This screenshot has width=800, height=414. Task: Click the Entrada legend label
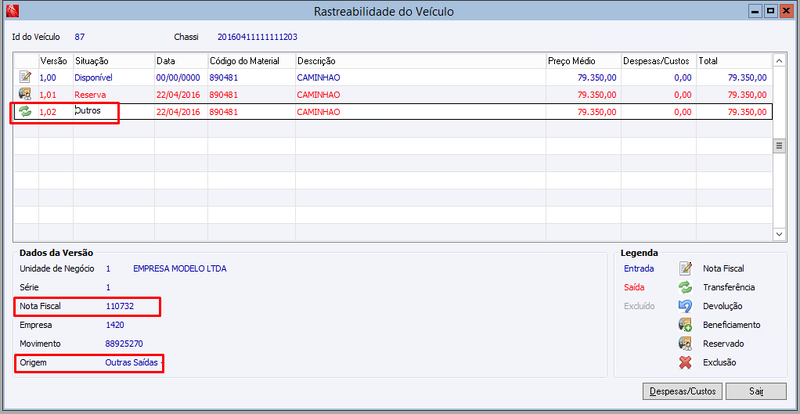(639, 269)
